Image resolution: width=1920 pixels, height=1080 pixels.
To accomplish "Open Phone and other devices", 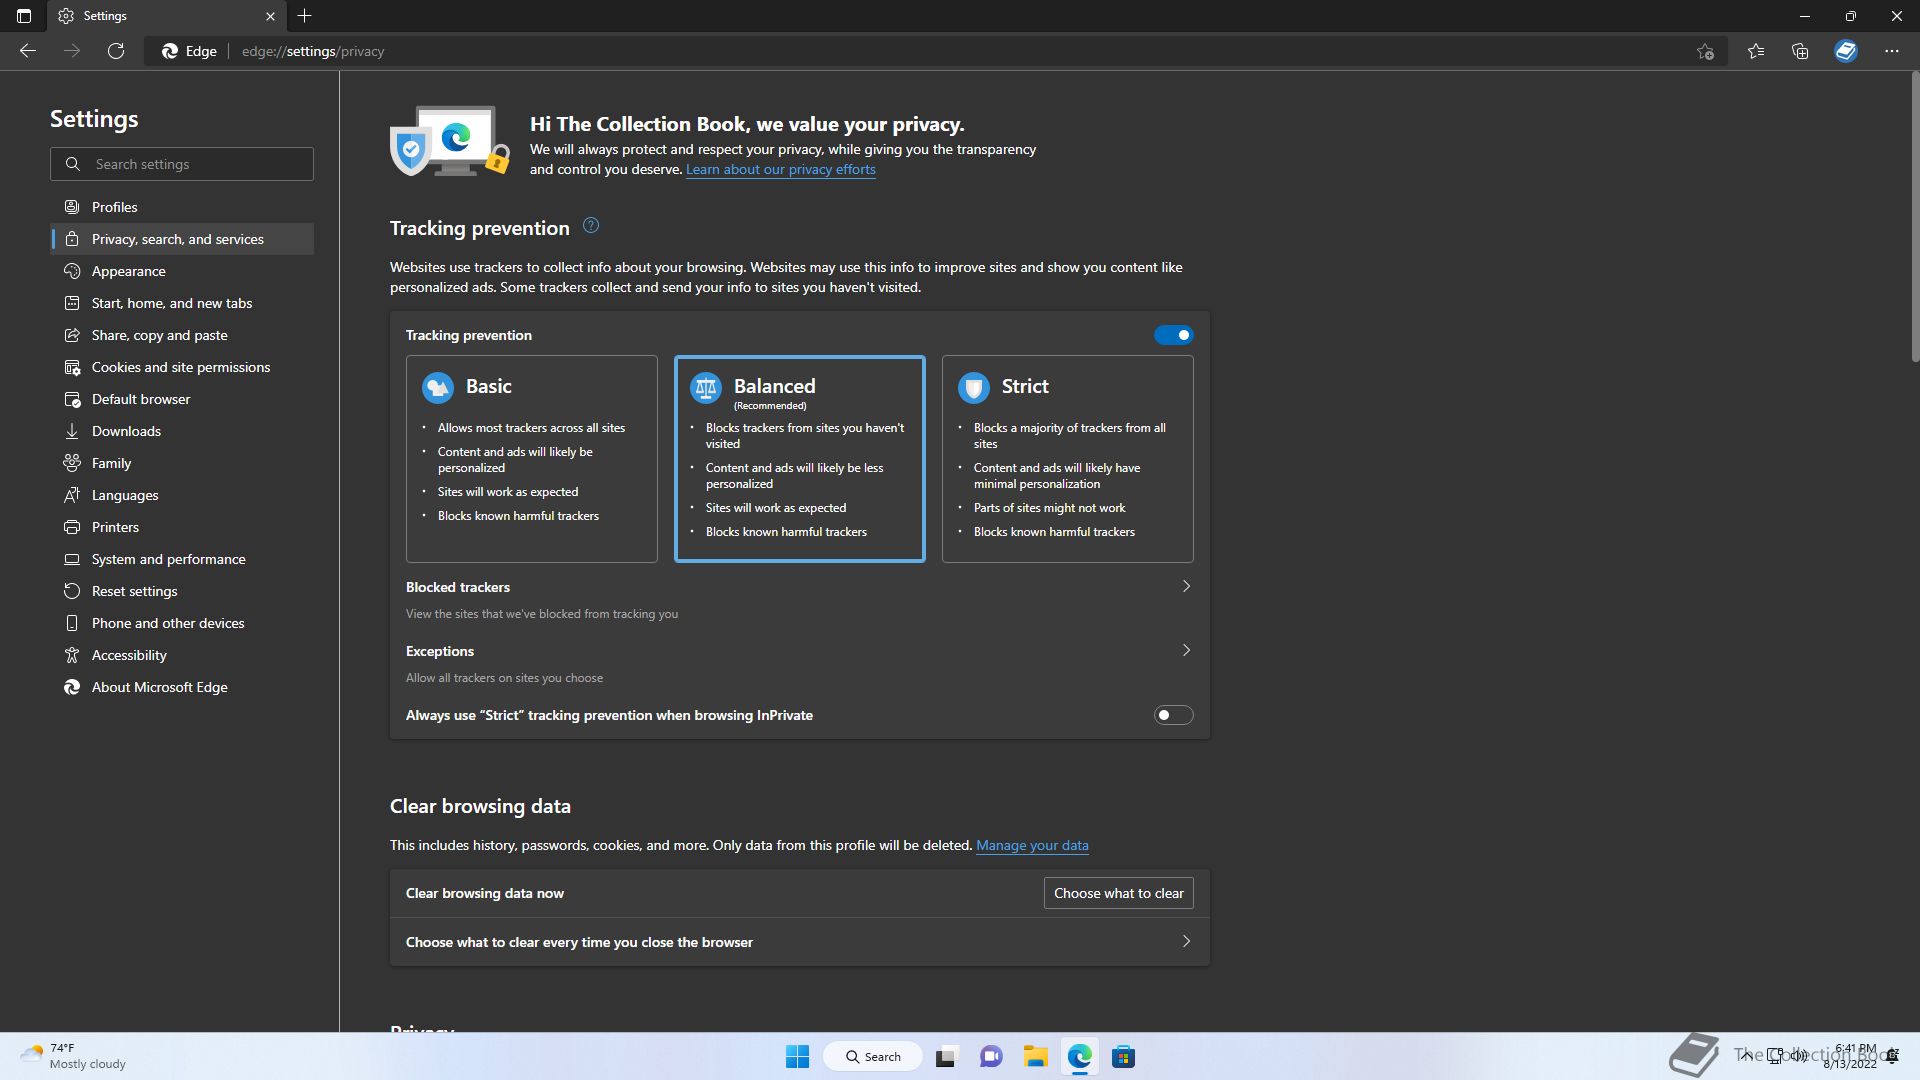I will (182, 623).
